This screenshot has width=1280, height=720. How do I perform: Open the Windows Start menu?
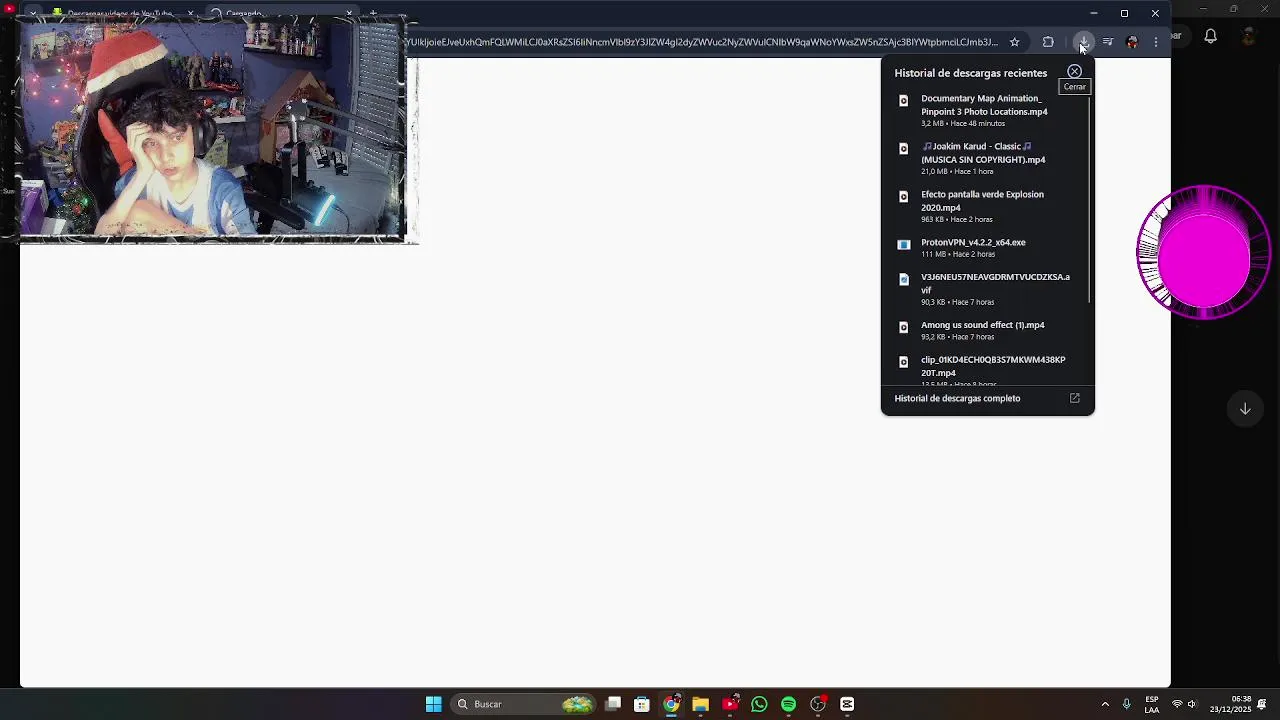coord(433,704)
